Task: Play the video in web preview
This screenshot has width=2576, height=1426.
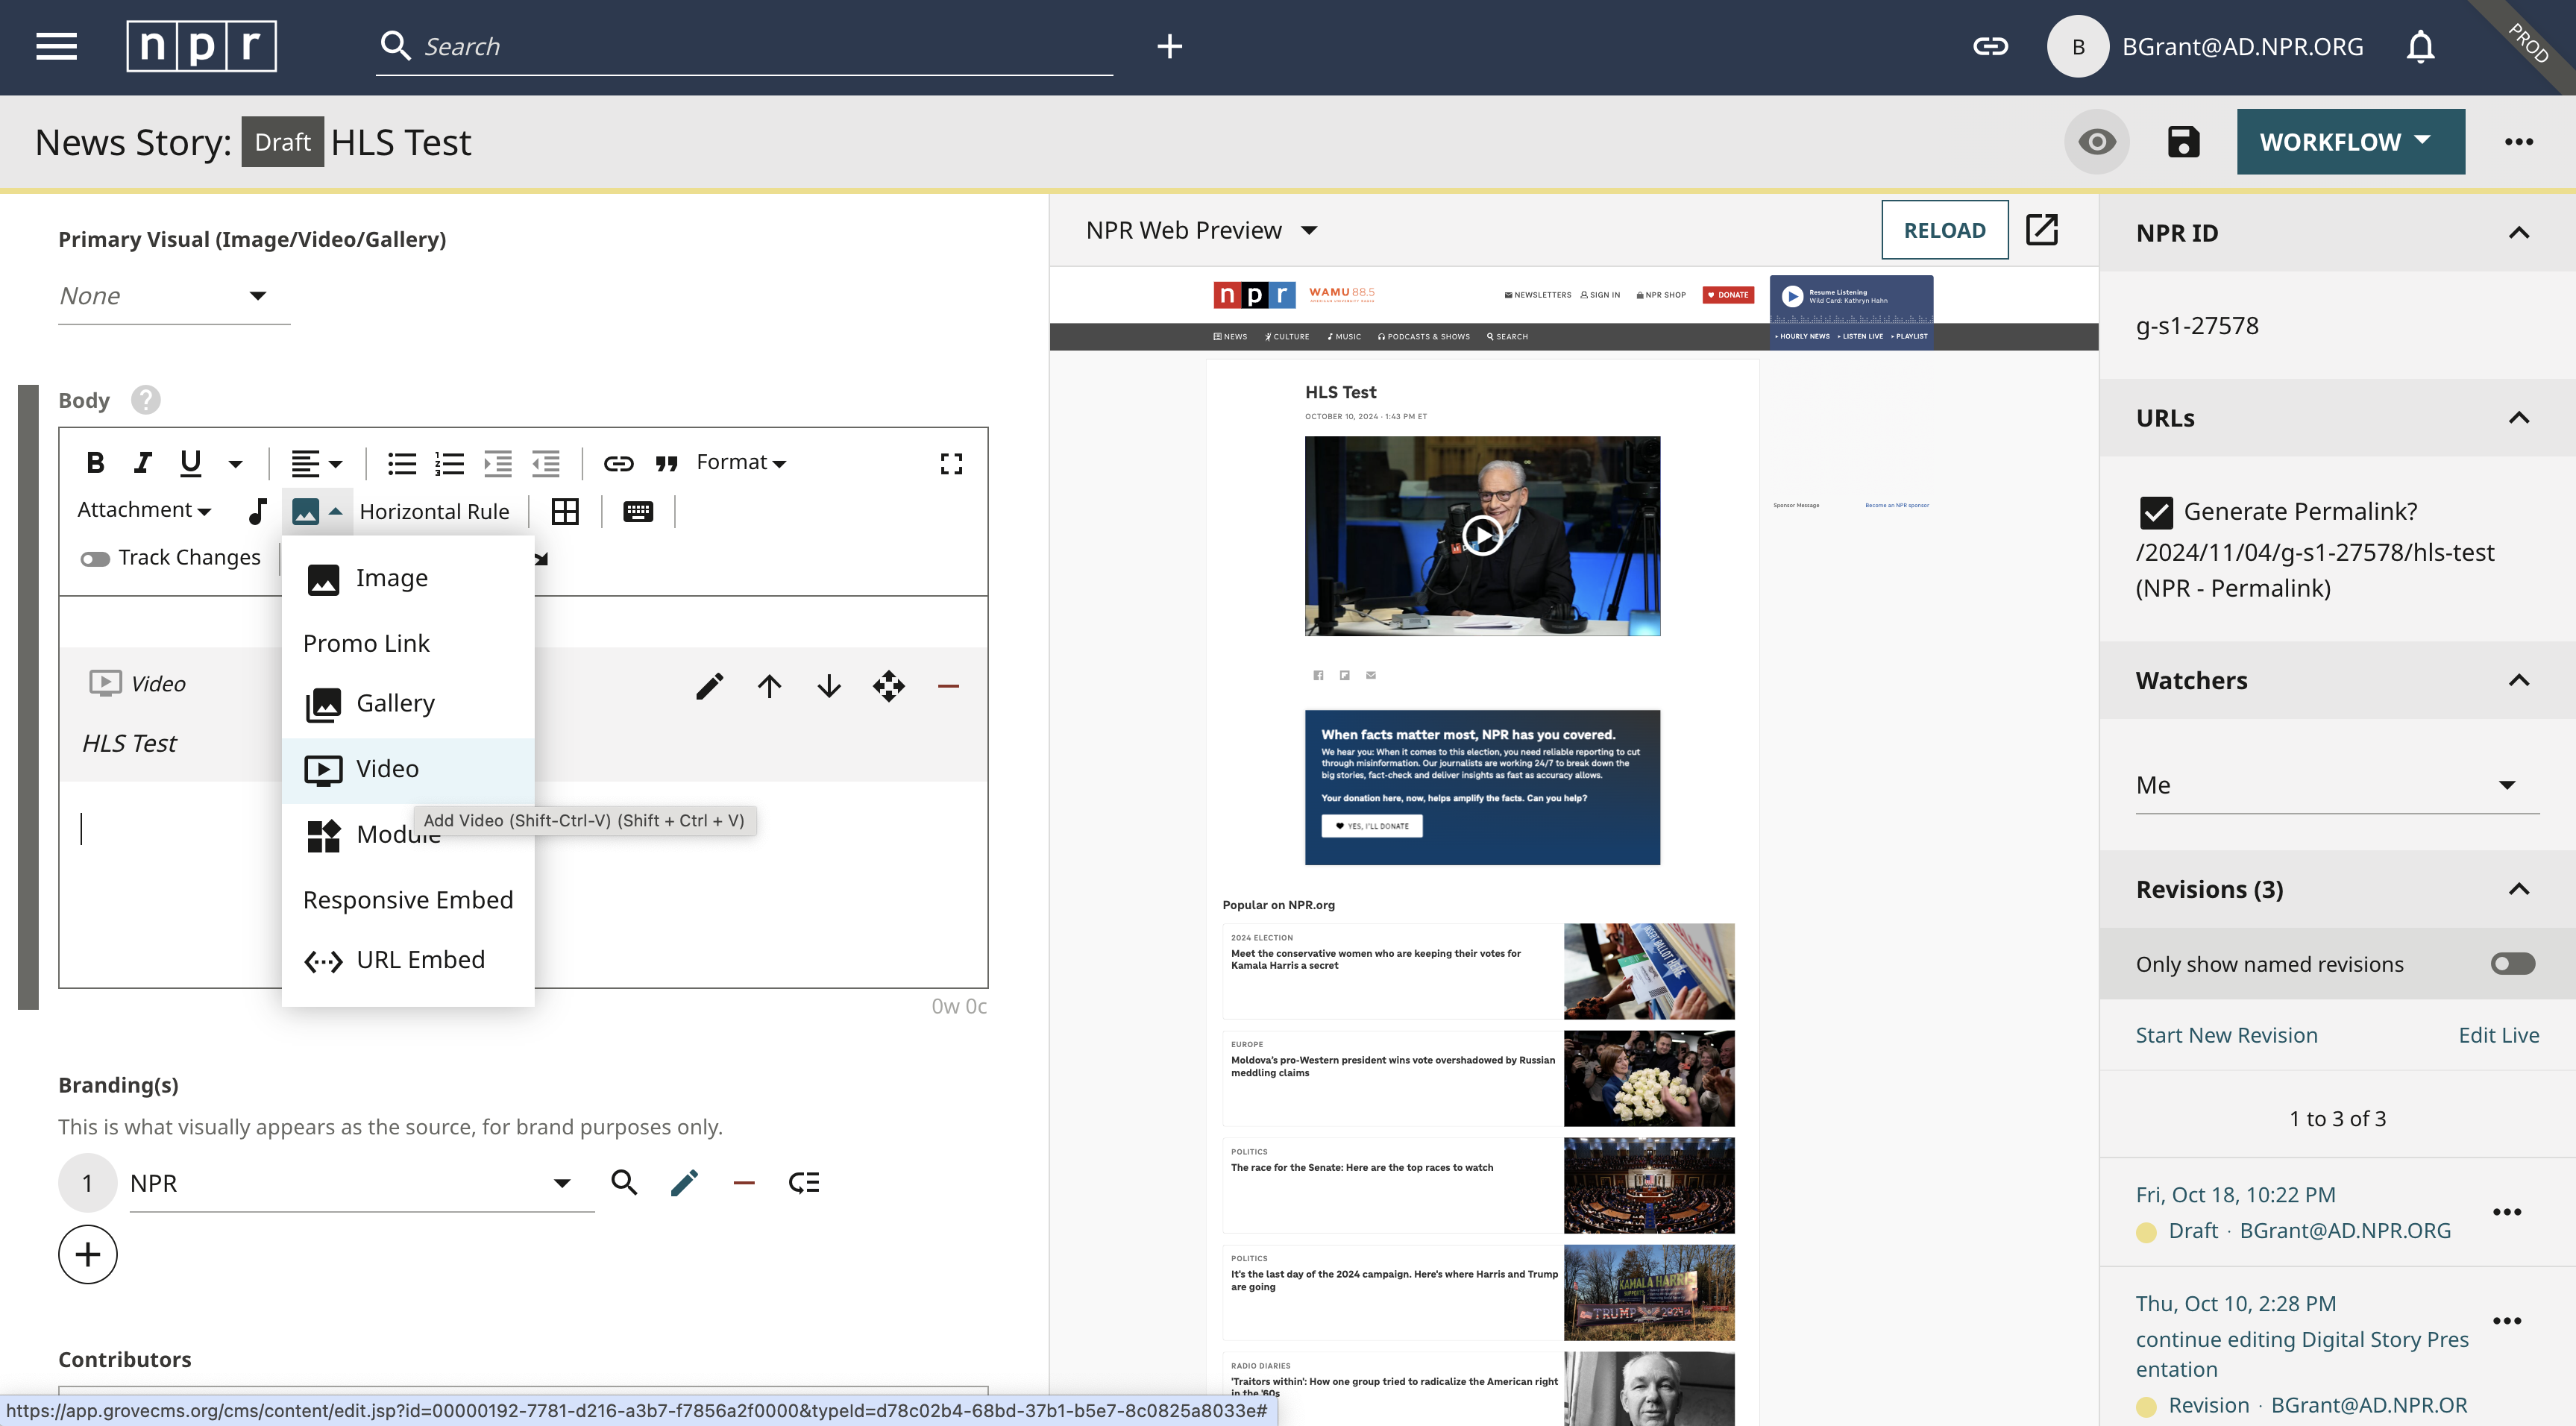Action: click(1481, 536)
